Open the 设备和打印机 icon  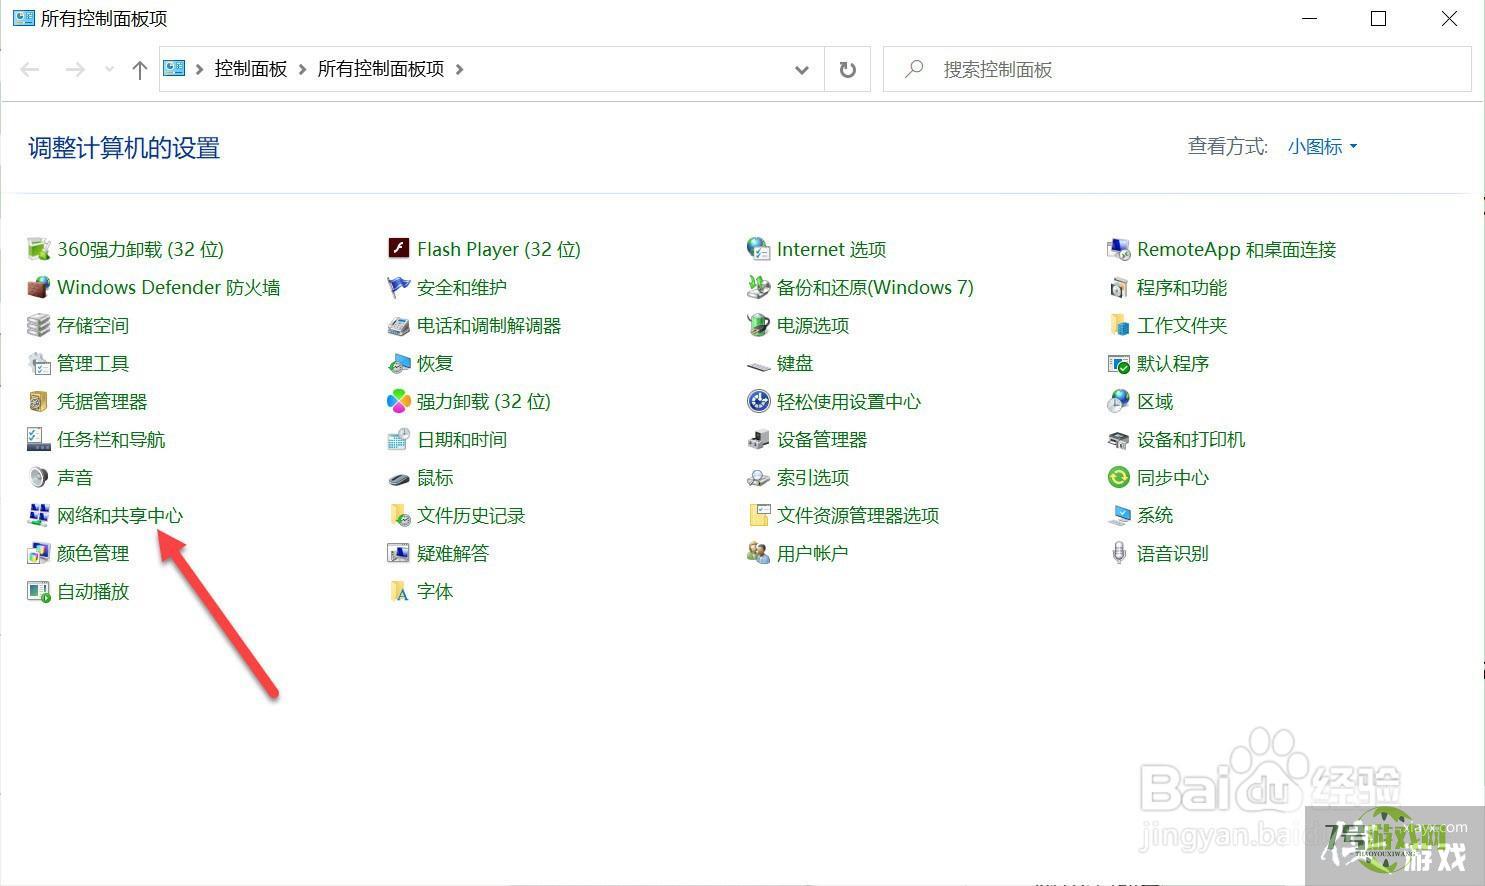click(1118, 439)
